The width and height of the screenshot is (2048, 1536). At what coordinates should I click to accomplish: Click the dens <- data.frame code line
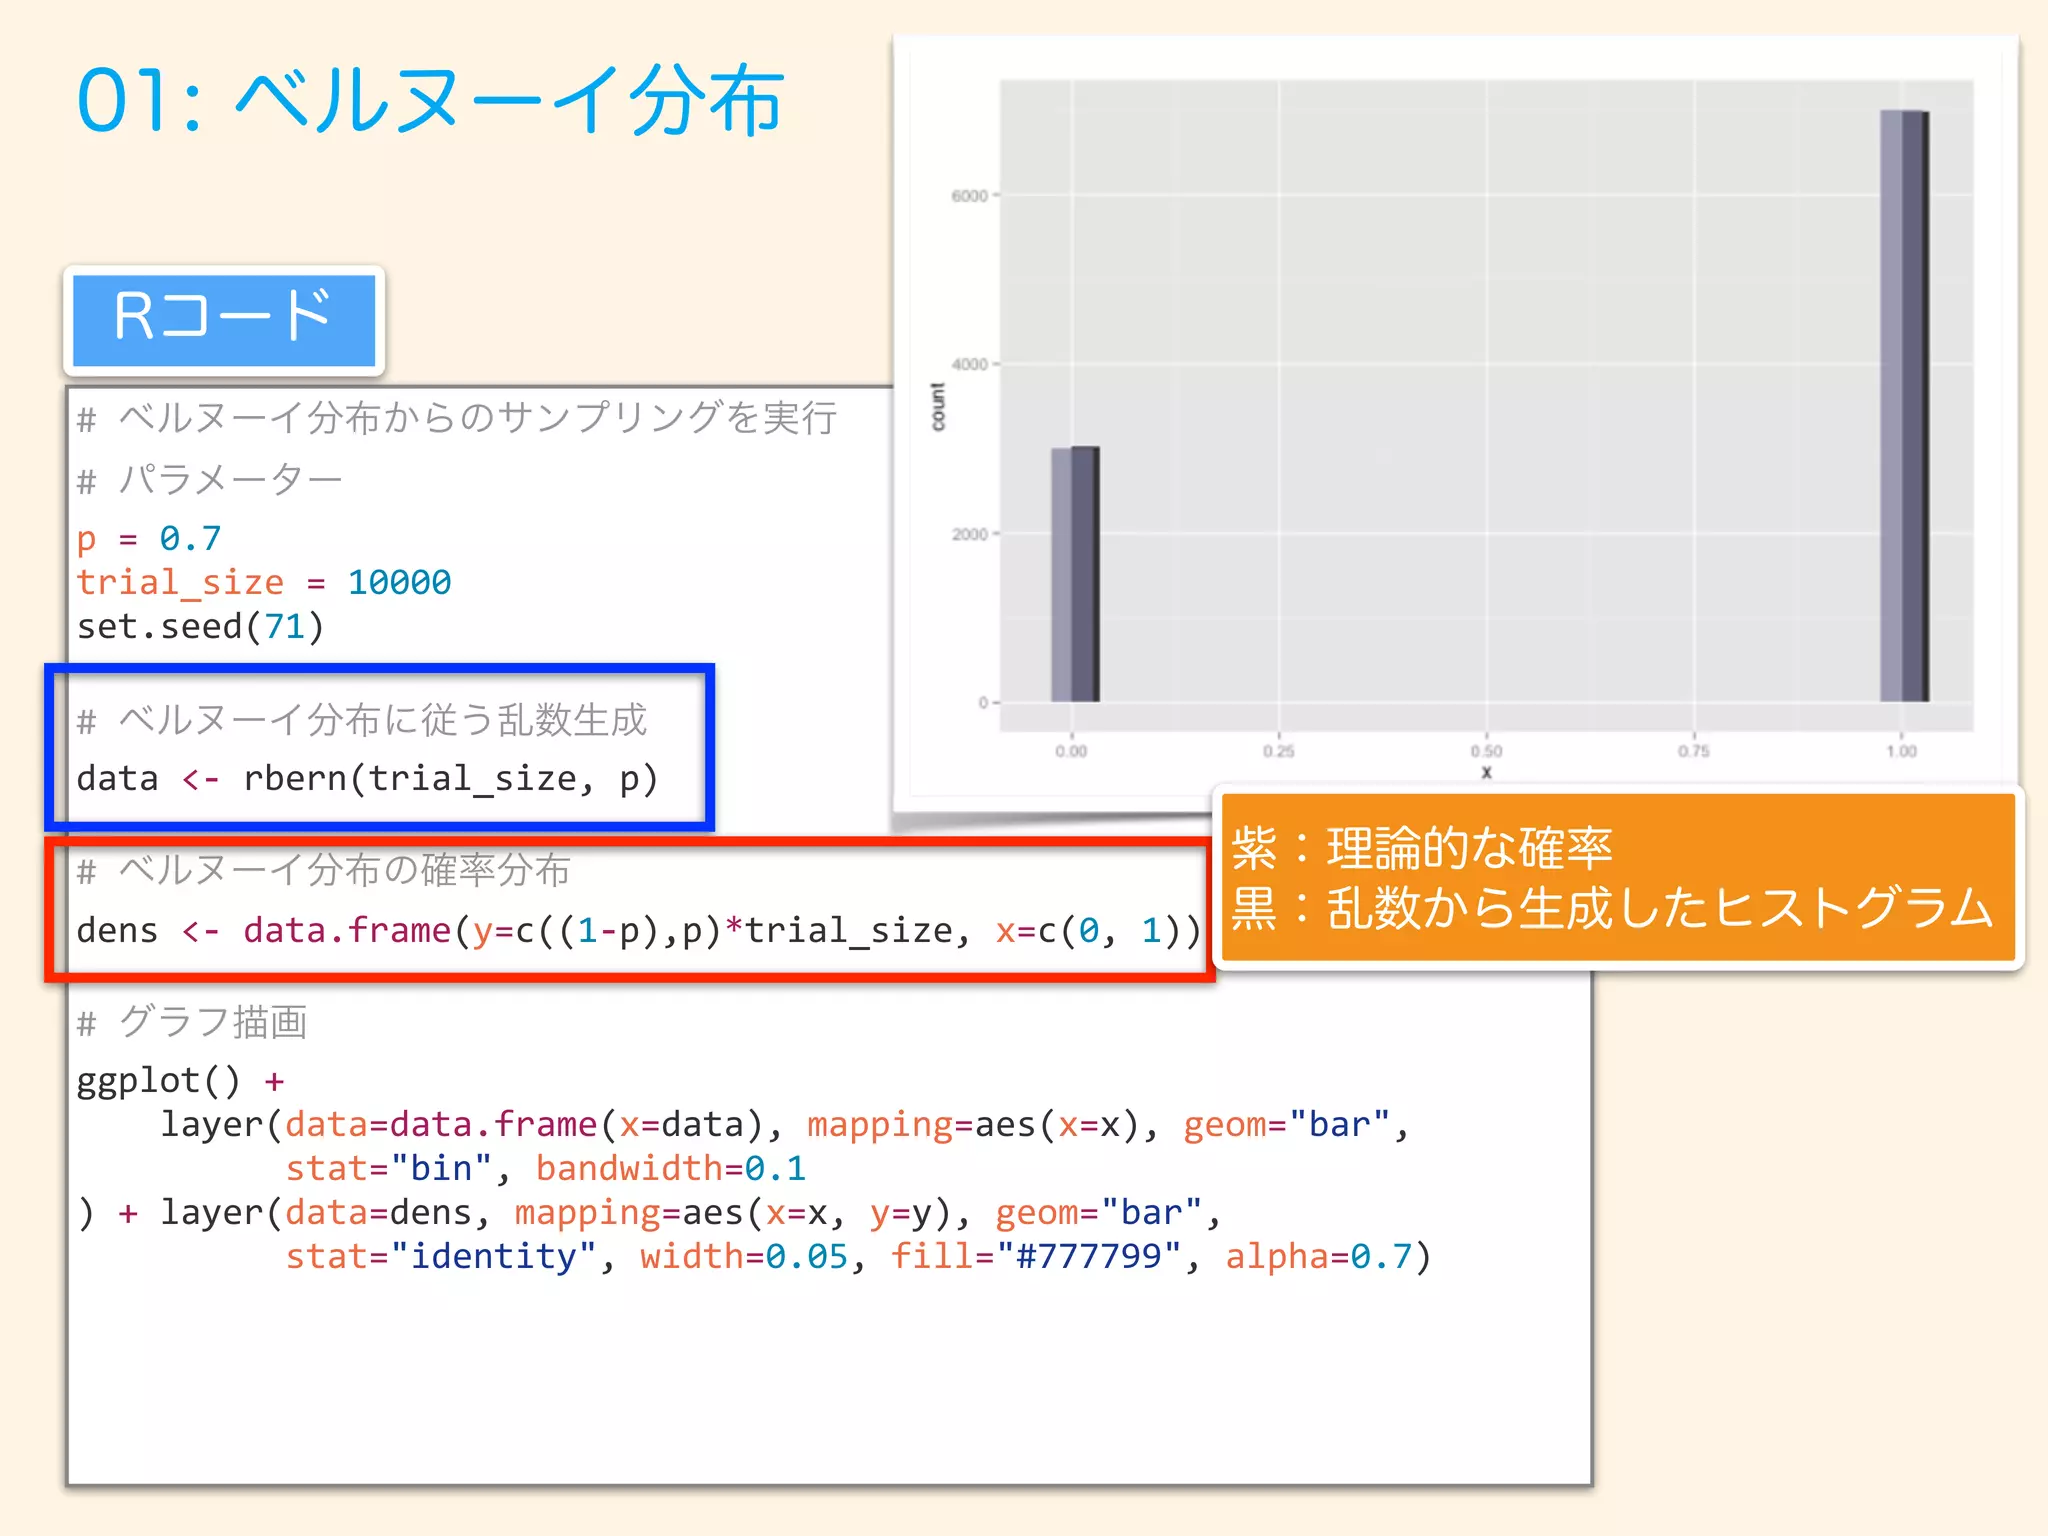pyautogui.click(x=638, y=931)
